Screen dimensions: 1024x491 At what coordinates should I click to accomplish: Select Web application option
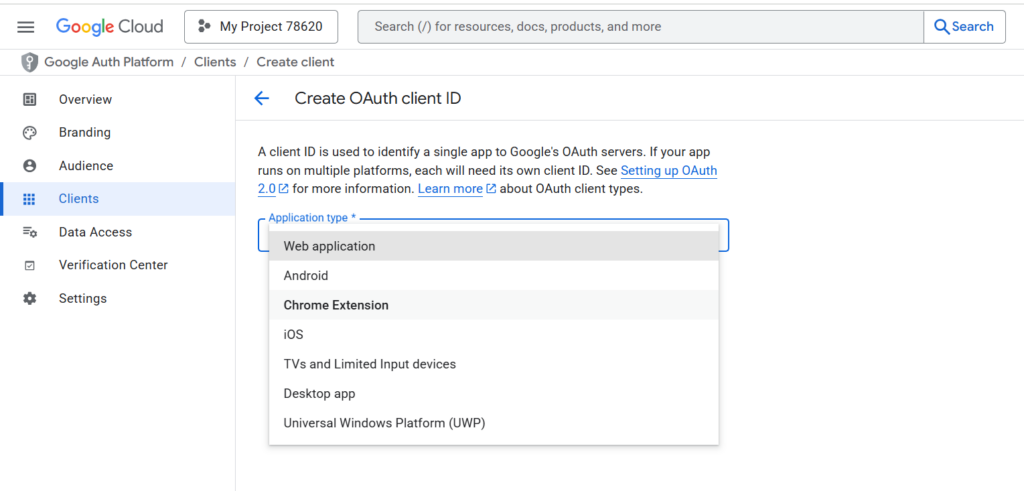tap(494, 246)
